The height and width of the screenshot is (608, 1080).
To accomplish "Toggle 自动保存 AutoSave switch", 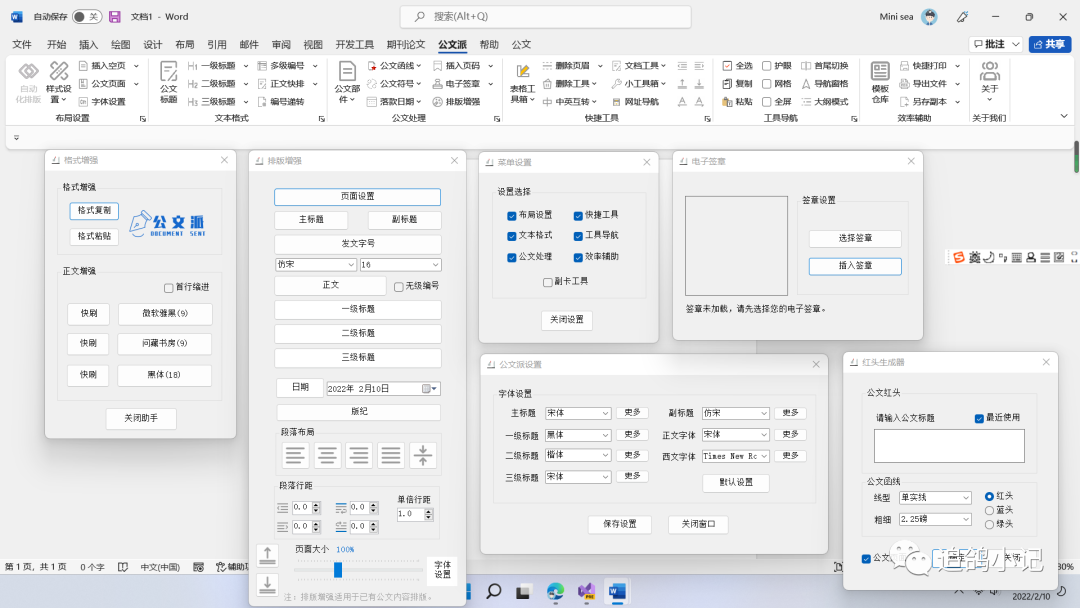I will pyautogui.click(x=87, y=17).
